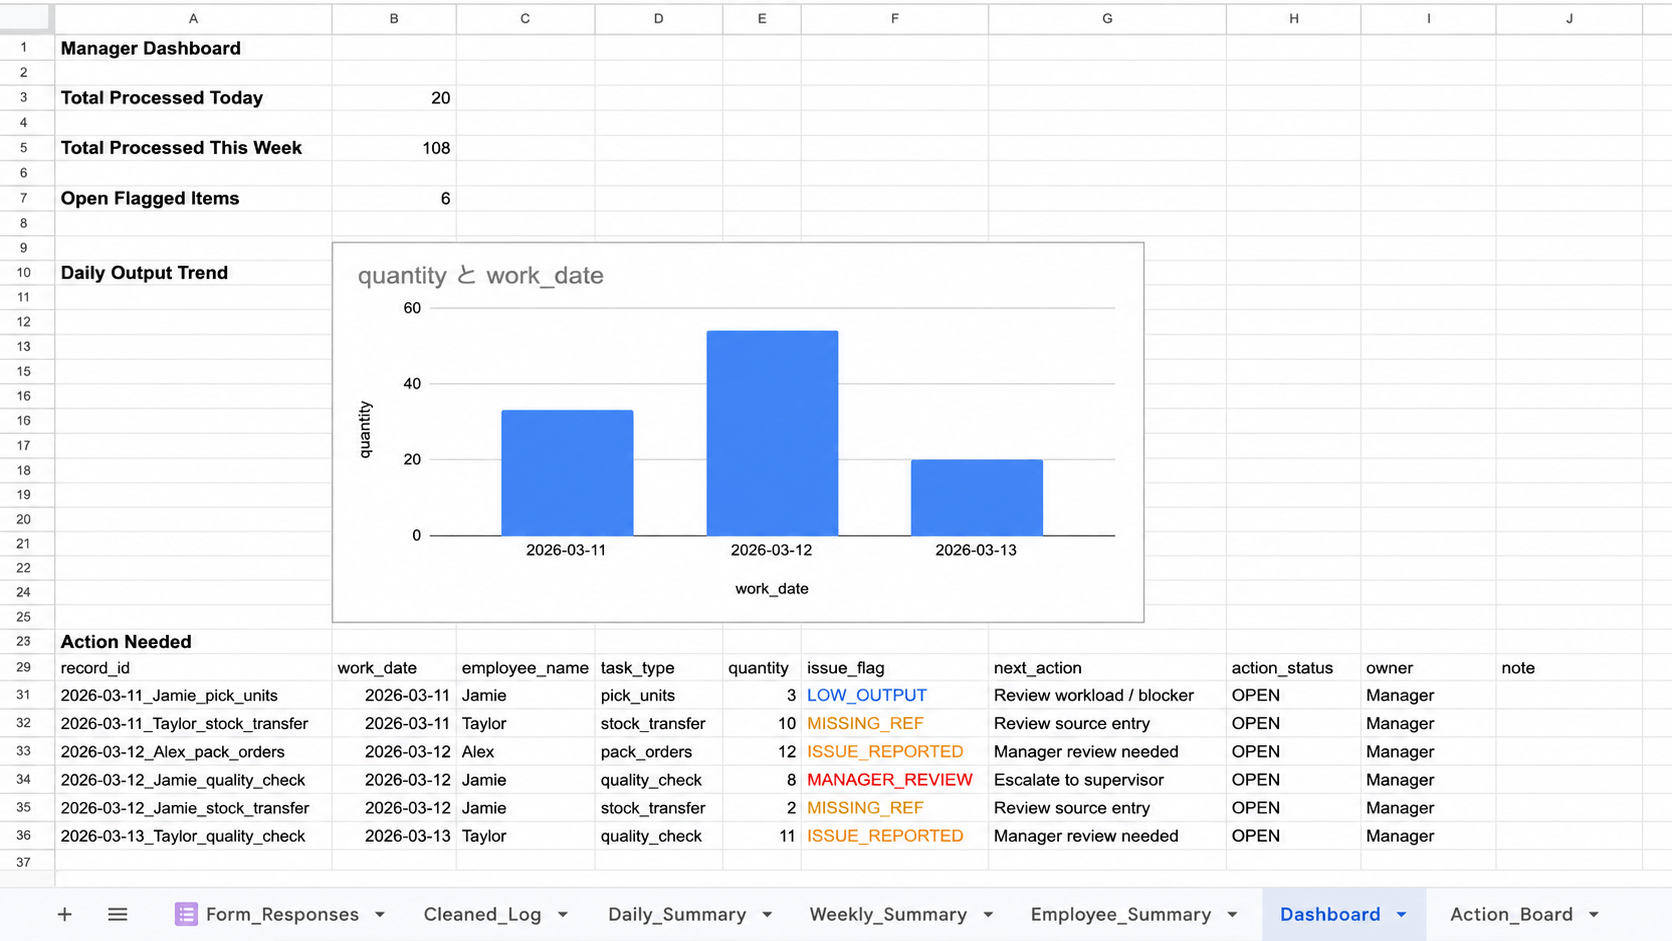The width and height of the screenshot is (1672, 941).
Task: Open the Daily_Summary tab dropdown arrow
Action: click(767, 915)
